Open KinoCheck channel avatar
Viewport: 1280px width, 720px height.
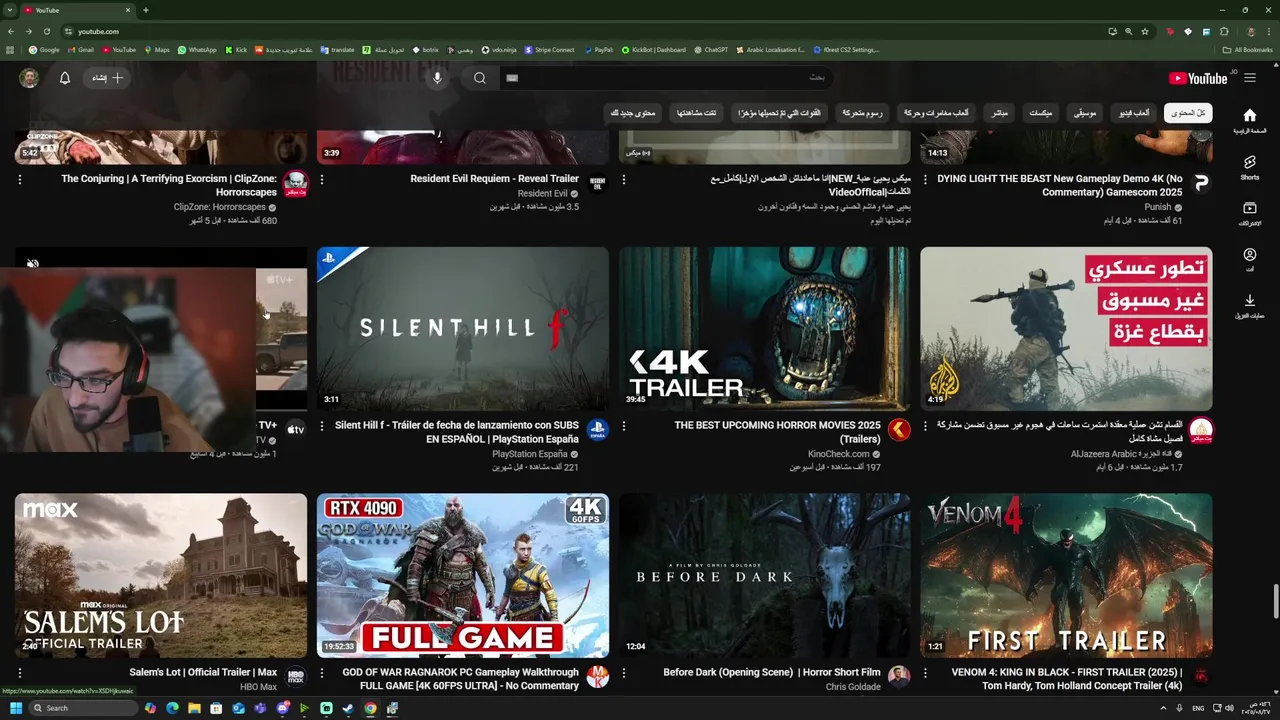[x=899, y=430]
